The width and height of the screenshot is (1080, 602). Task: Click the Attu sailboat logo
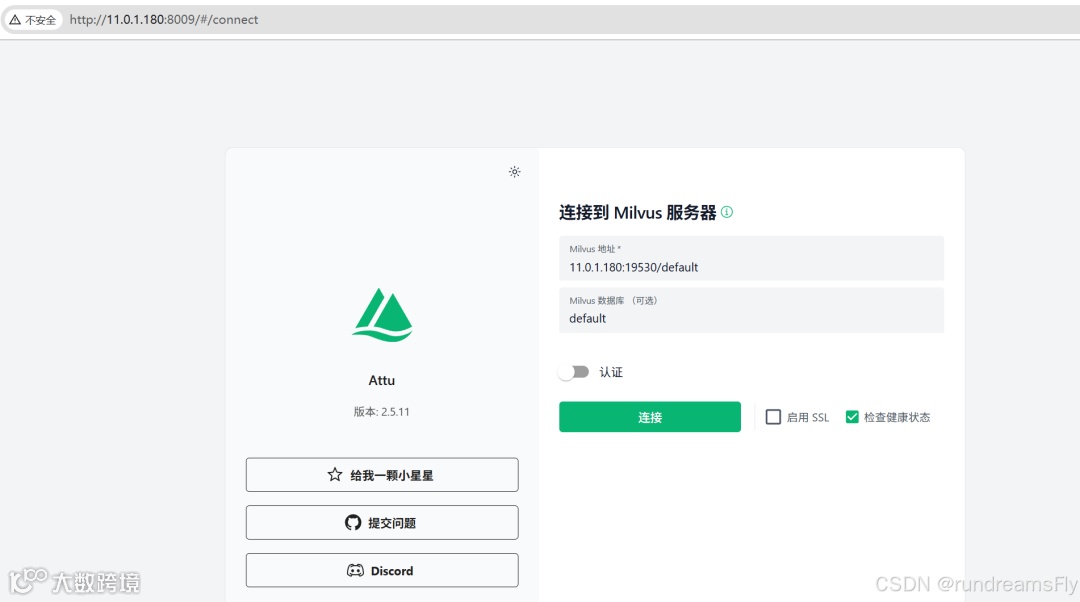[x=382, y=315]
